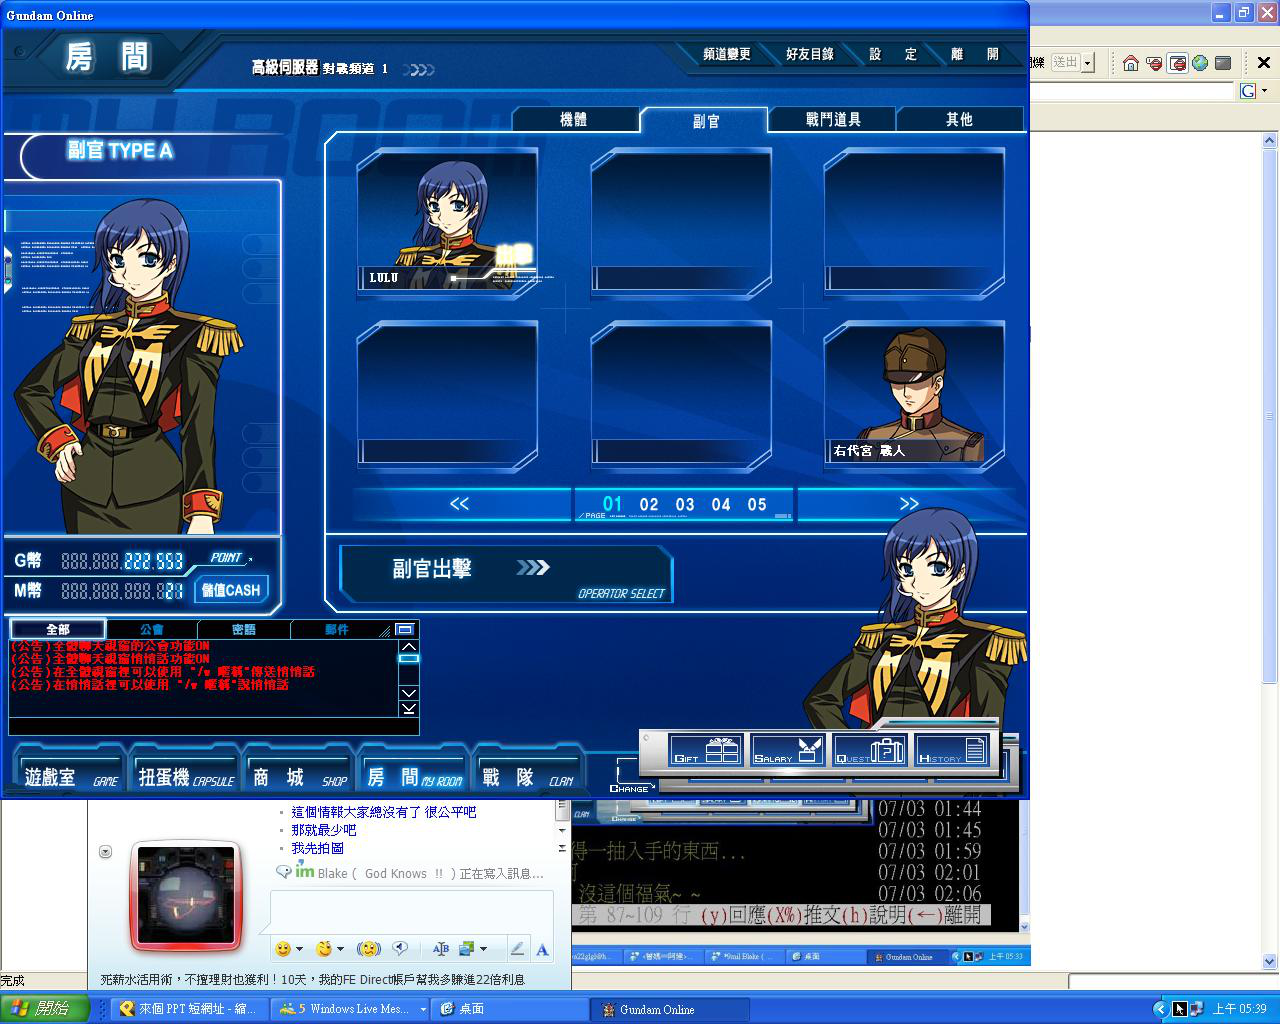This screenshot has height=1024, width=1280.
Task: Select operator page 04
Action: tap(721, 505)
